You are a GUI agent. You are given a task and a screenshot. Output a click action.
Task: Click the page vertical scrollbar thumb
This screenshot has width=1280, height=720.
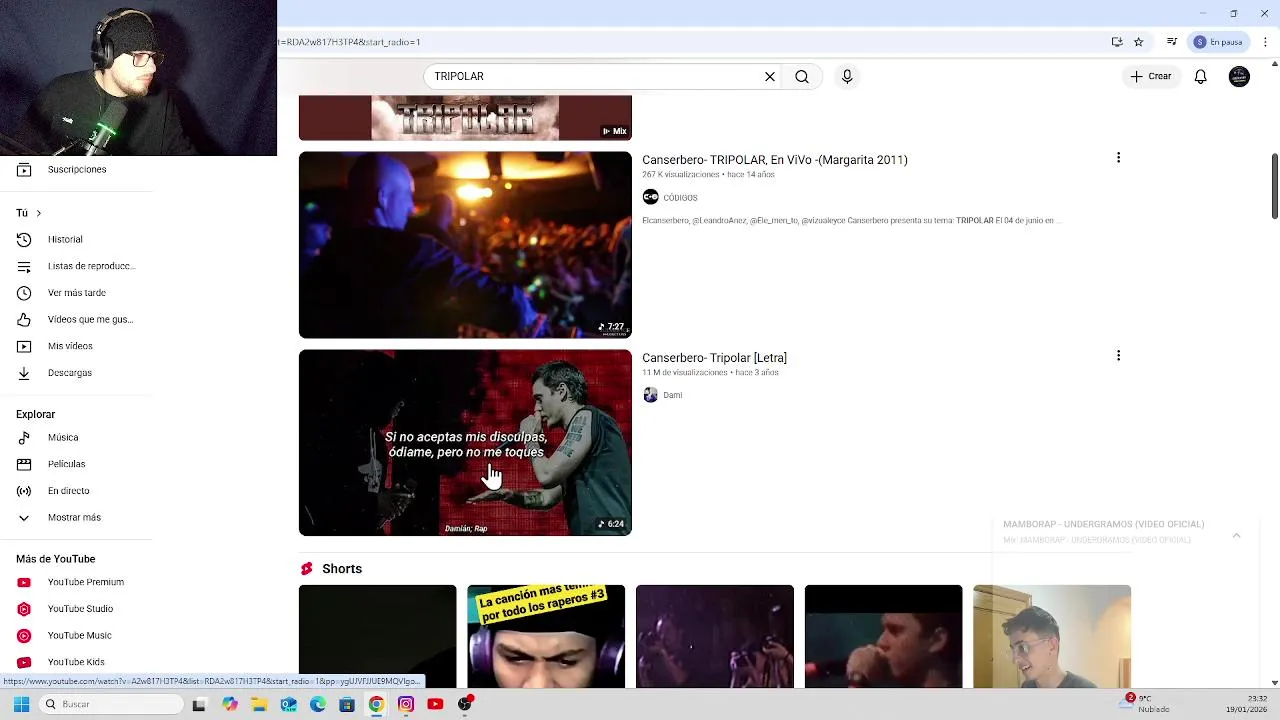(x=1274, y=186)
